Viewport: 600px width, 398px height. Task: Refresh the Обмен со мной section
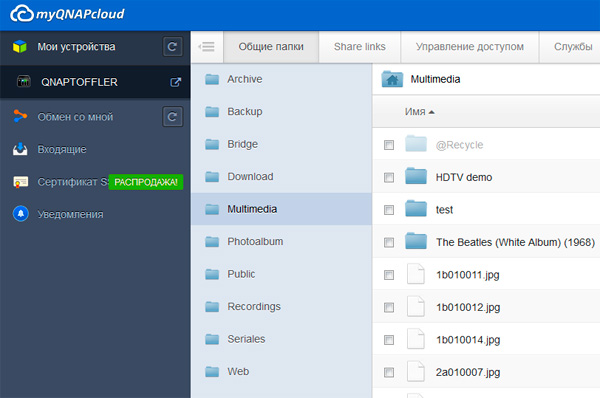(172, 117)
